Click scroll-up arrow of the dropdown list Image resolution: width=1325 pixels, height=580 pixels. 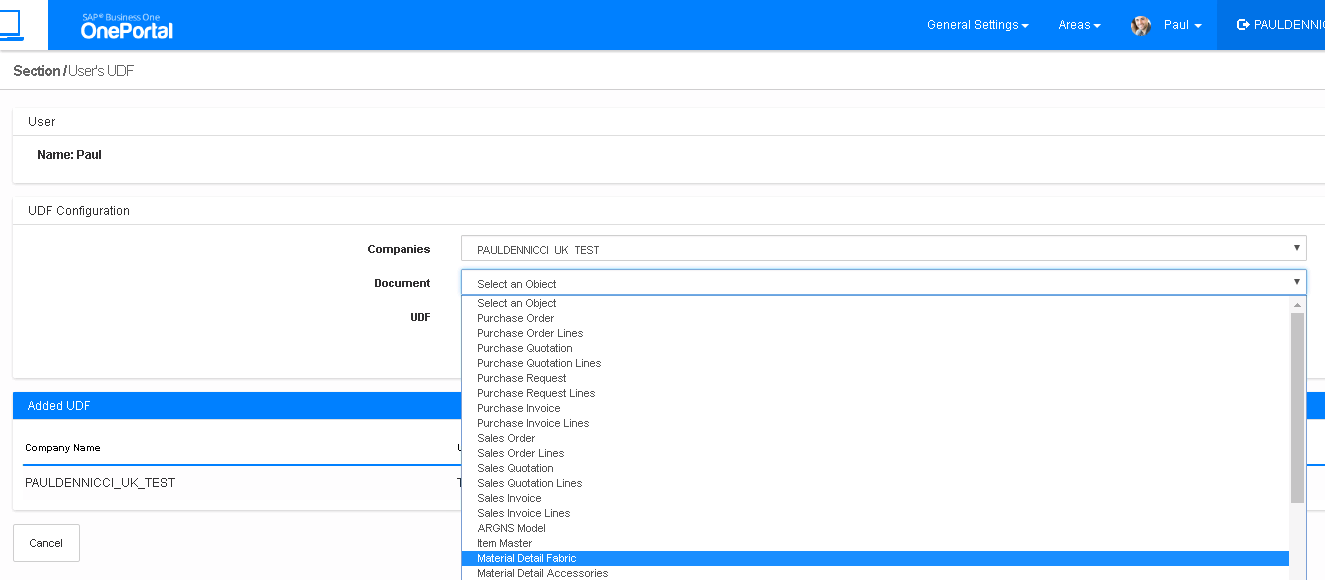point(1297,304)
